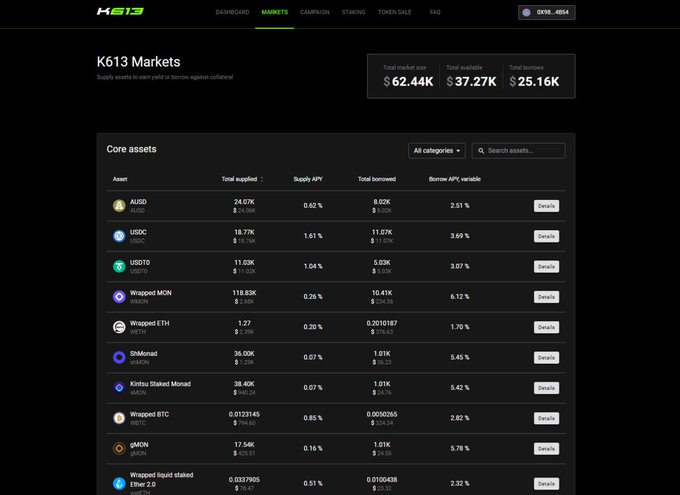This screenshot has width=680, height=495.
Task: Open Details for USDT0
Action: 546,267
